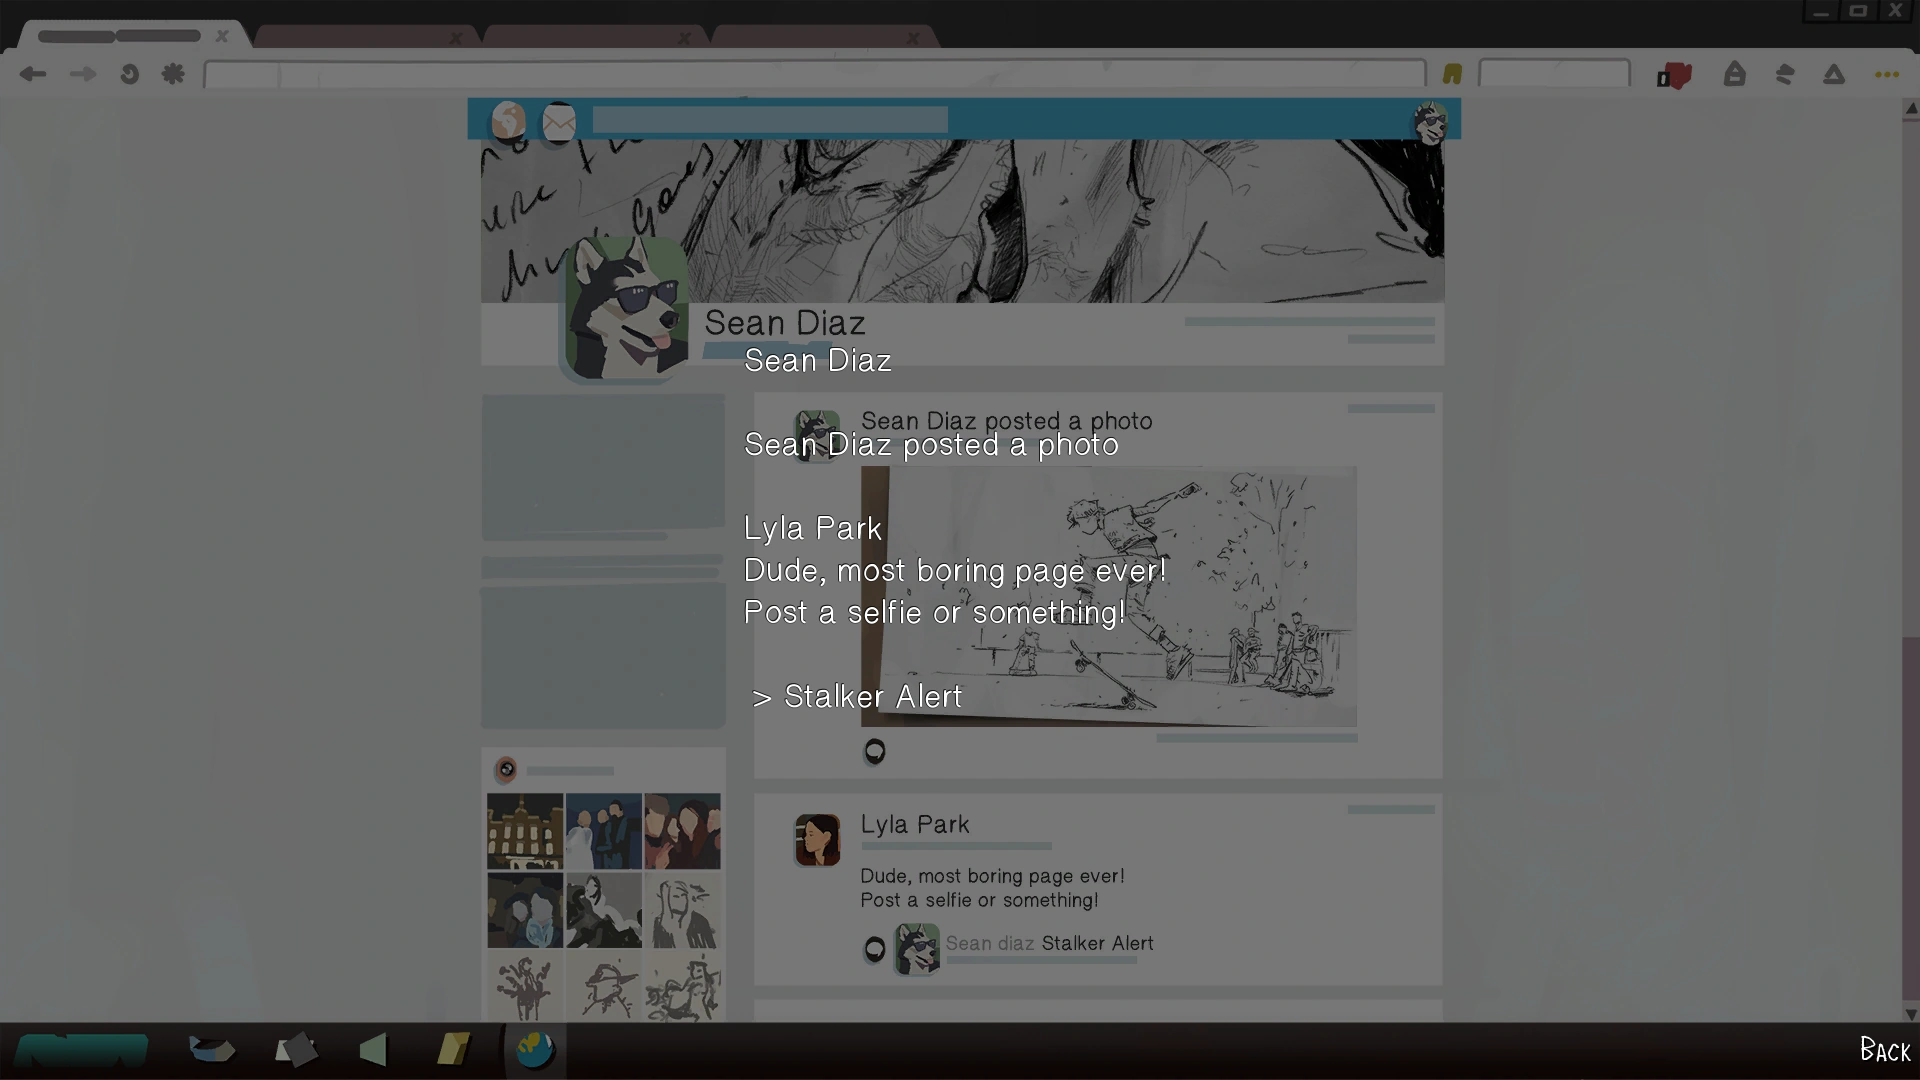Viewport: 1920px width, 1080px height.
Task: Click the social site search field
Action: pos(769,121)
